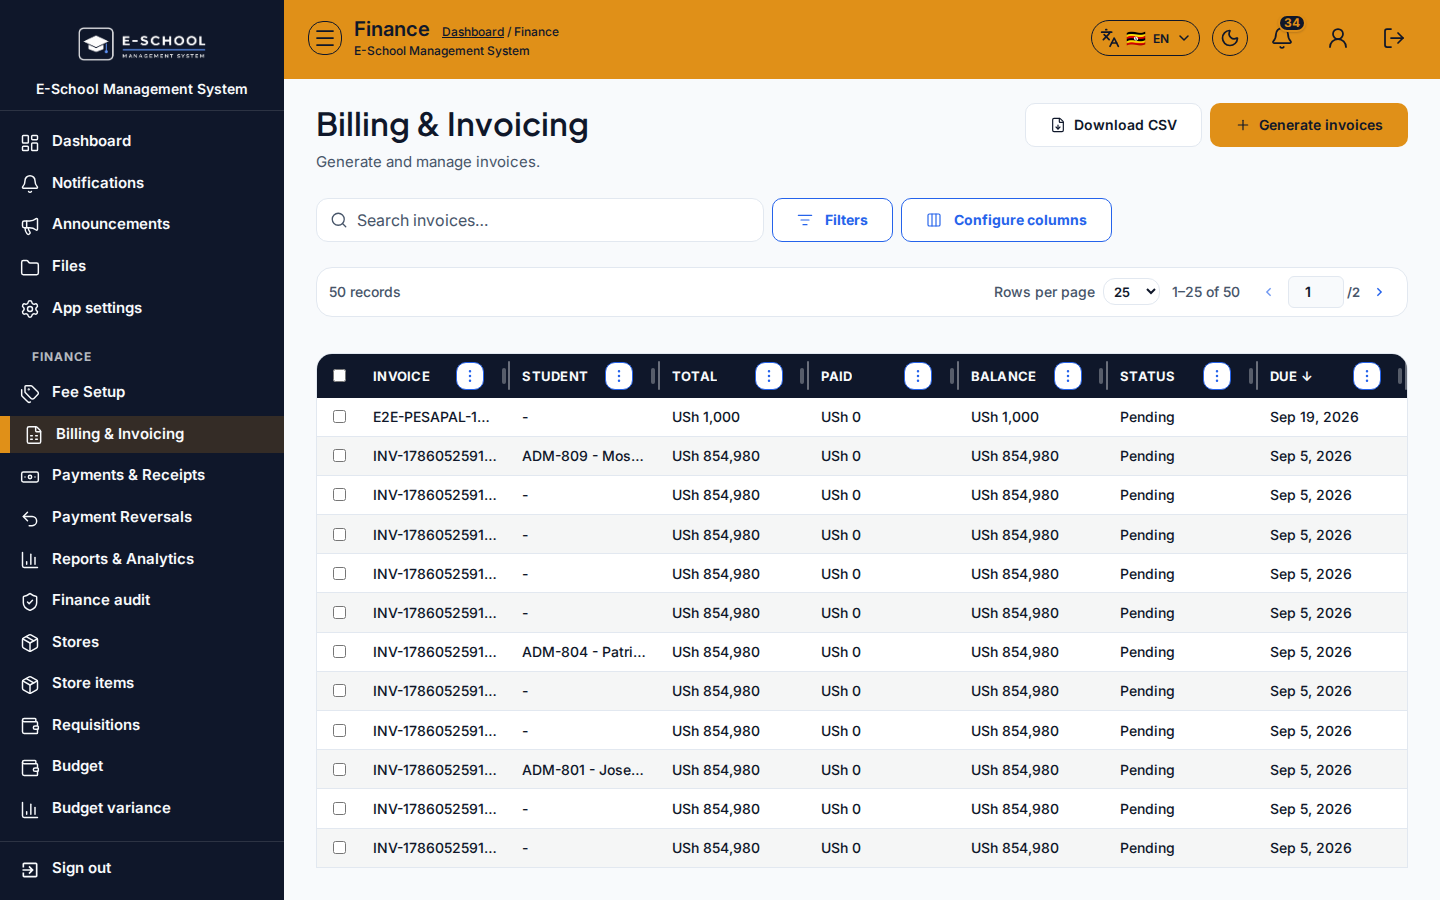Check the ADM-809 - Mos... invoice row
This screenshot has width=1440, height=900.
pyautogui.click(x=340, y=456)
